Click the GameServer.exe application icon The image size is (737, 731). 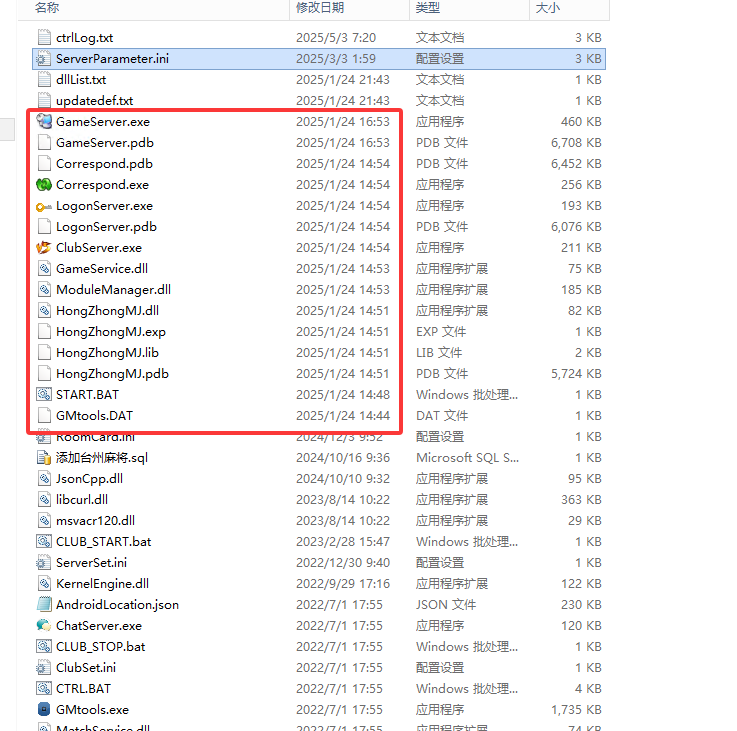43,121
